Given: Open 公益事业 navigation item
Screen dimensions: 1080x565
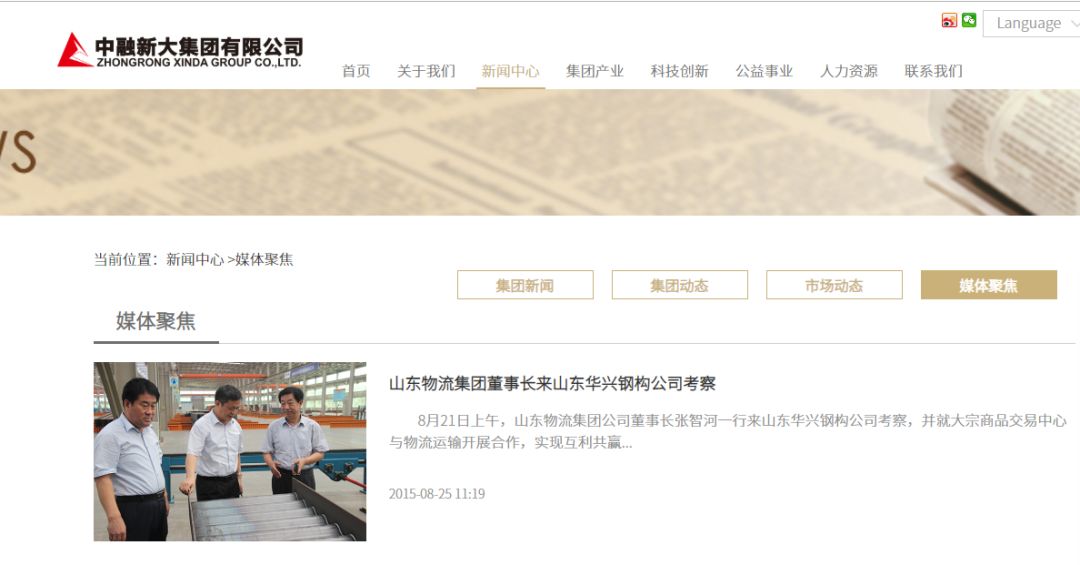Looking at the screenshot, I should (765, 71).
